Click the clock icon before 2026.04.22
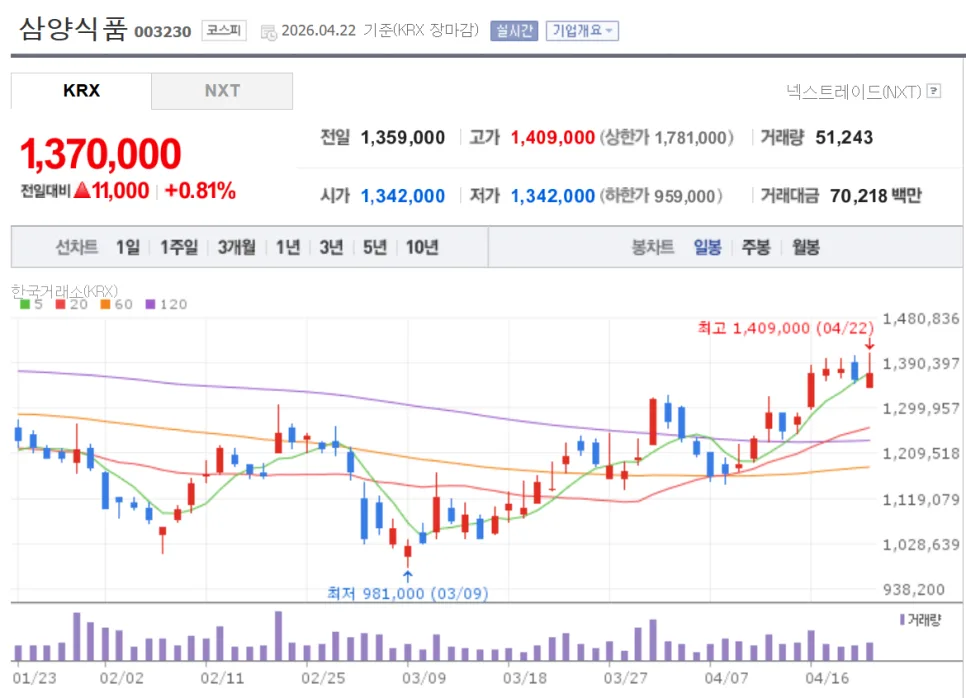Viewport: 966px width, 698px height. pos(269,32)
